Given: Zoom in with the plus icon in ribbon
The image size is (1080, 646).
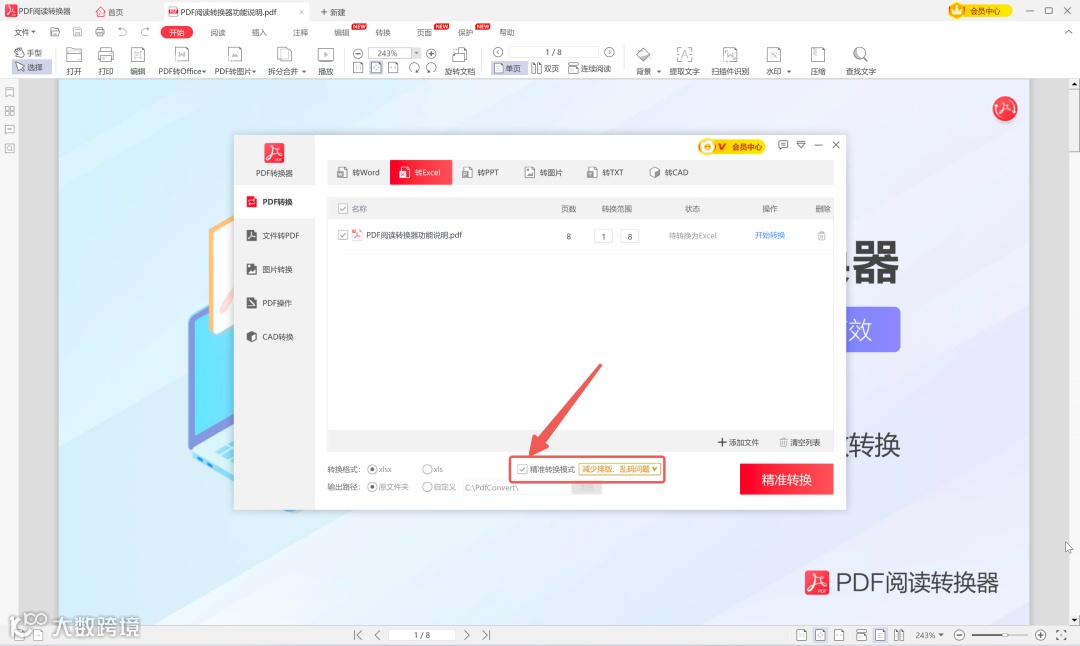Looking at the screenshot, I should pyautogui.click(x=431, y=53).
